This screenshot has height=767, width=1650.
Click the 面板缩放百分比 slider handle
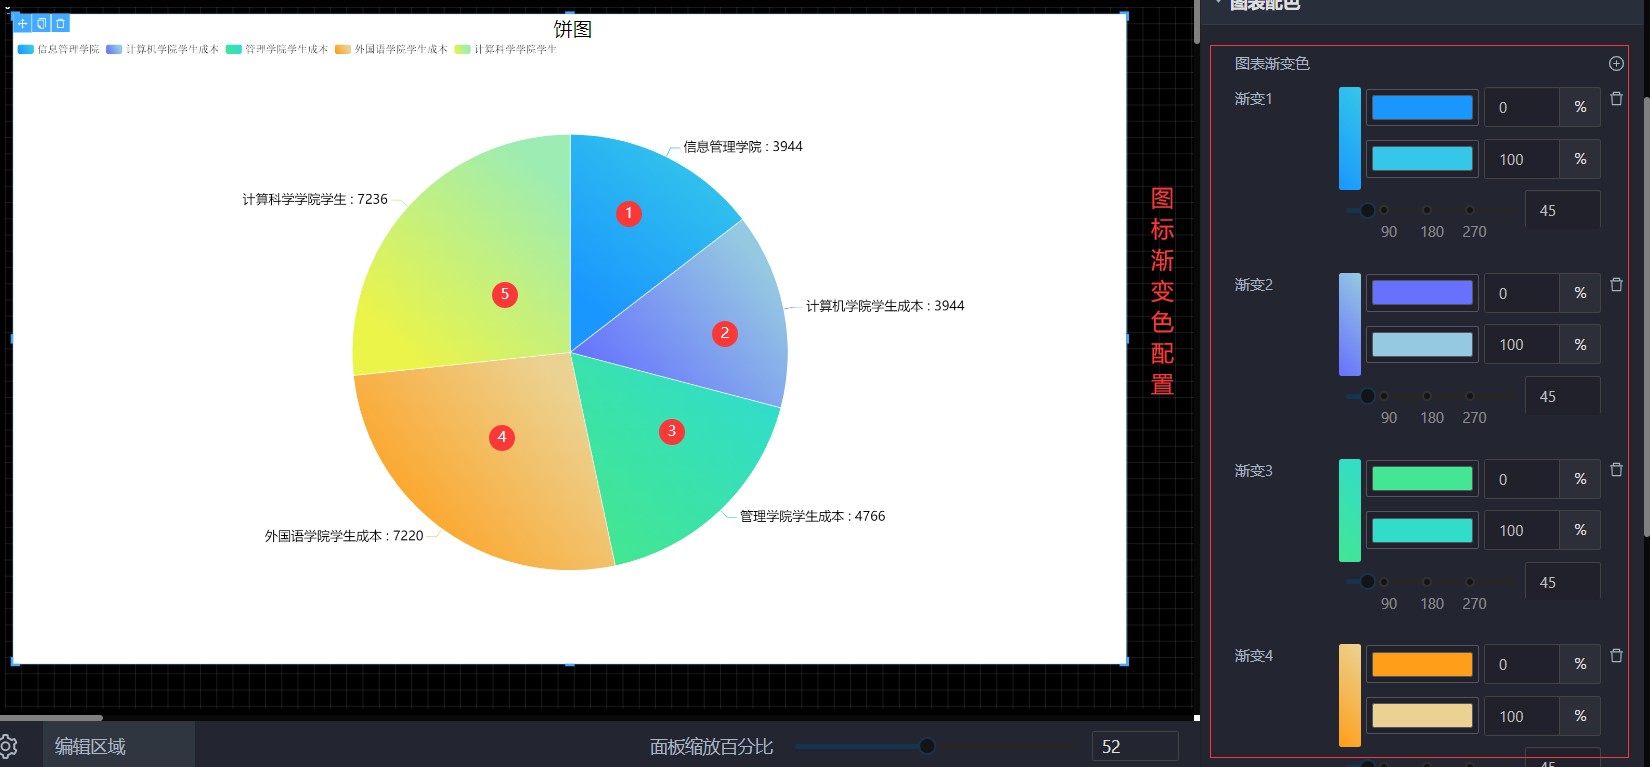pyautogui.click(x=927, y=746)
